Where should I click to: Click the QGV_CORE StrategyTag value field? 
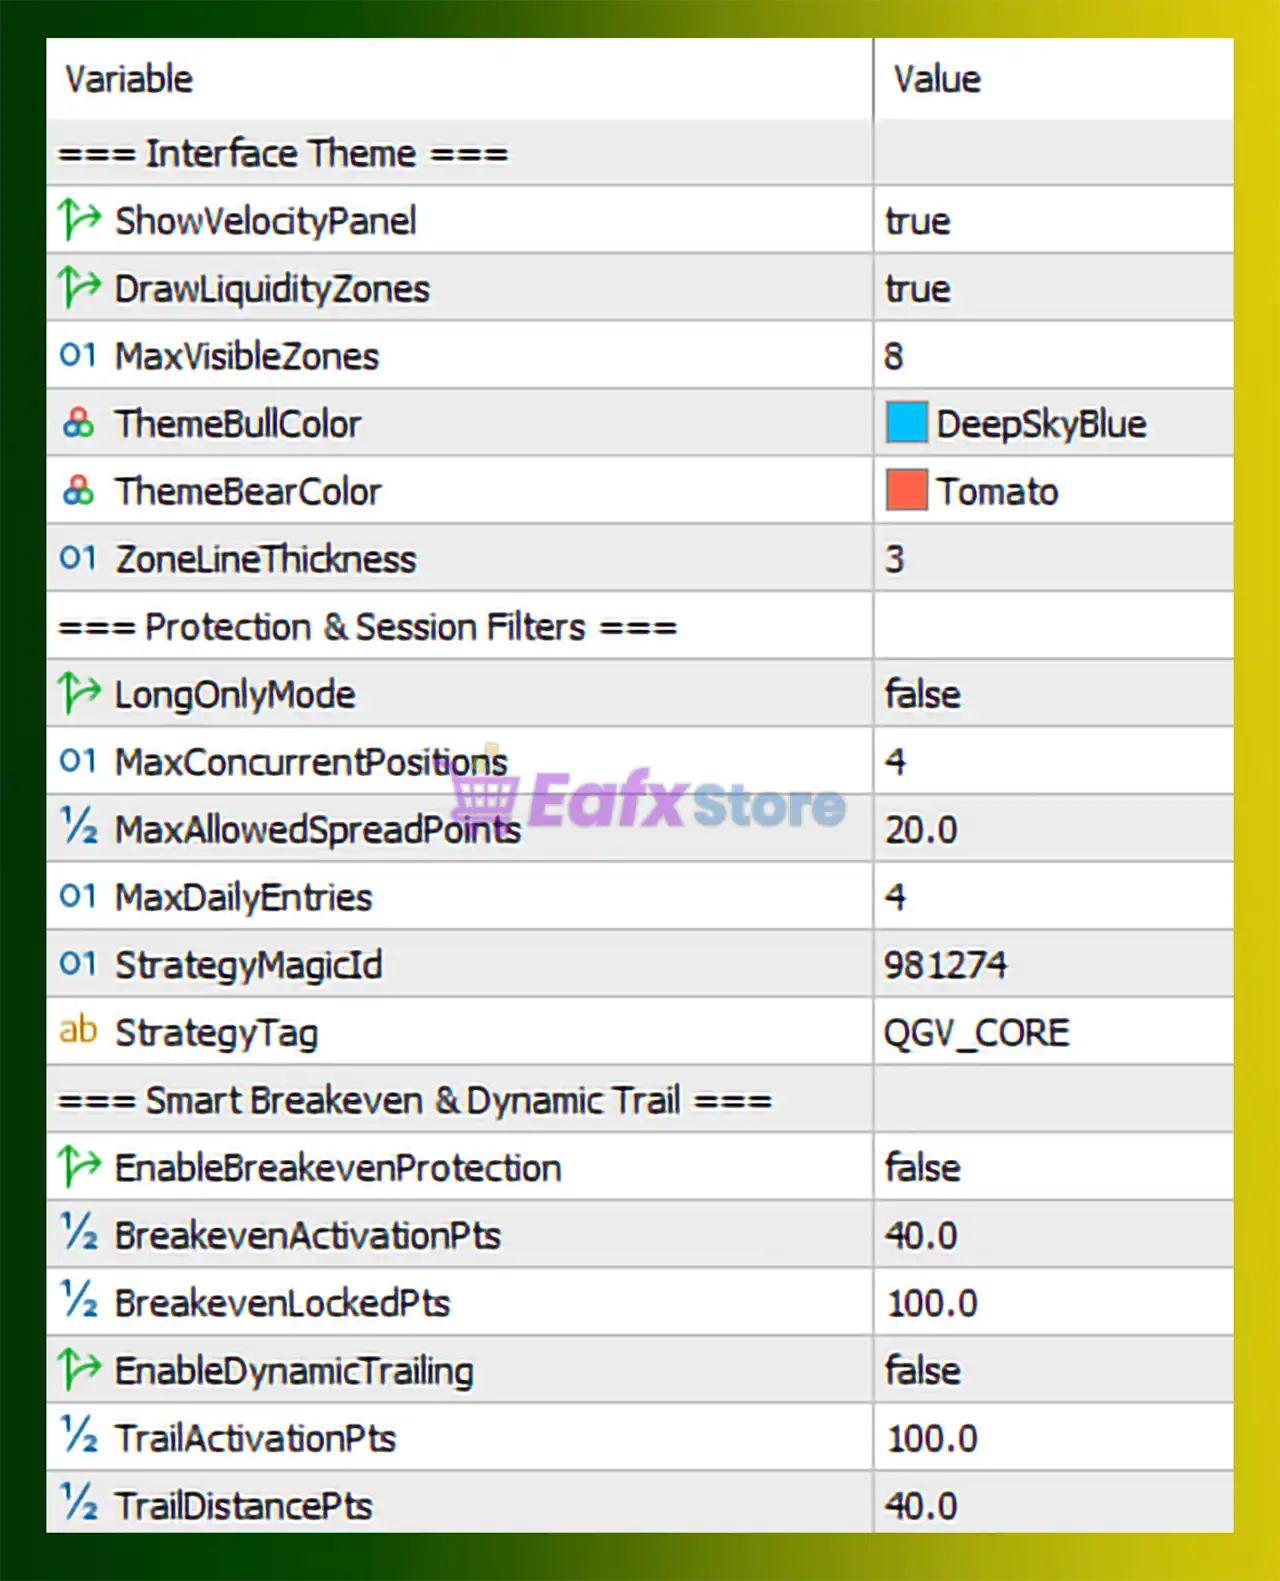point(976,1032)
